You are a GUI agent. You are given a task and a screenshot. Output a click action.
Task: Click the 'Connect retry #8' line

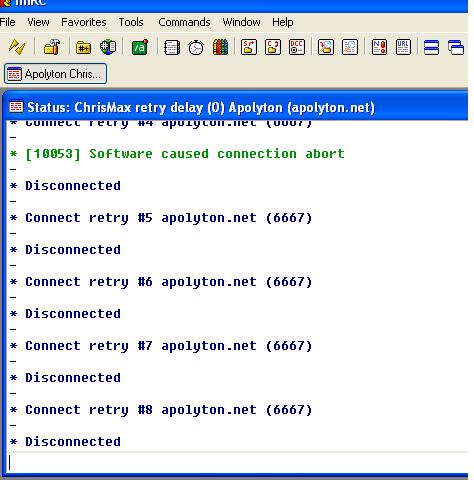[161, 410]
